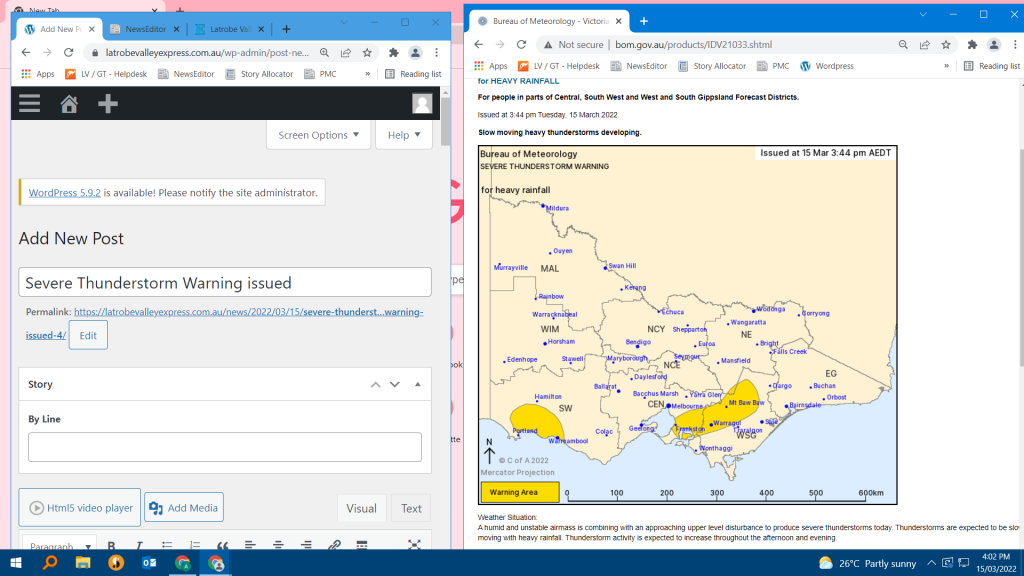1024x576 pixels.
Task: Open the Paragraph format dropdown
Action: [59, 545]
